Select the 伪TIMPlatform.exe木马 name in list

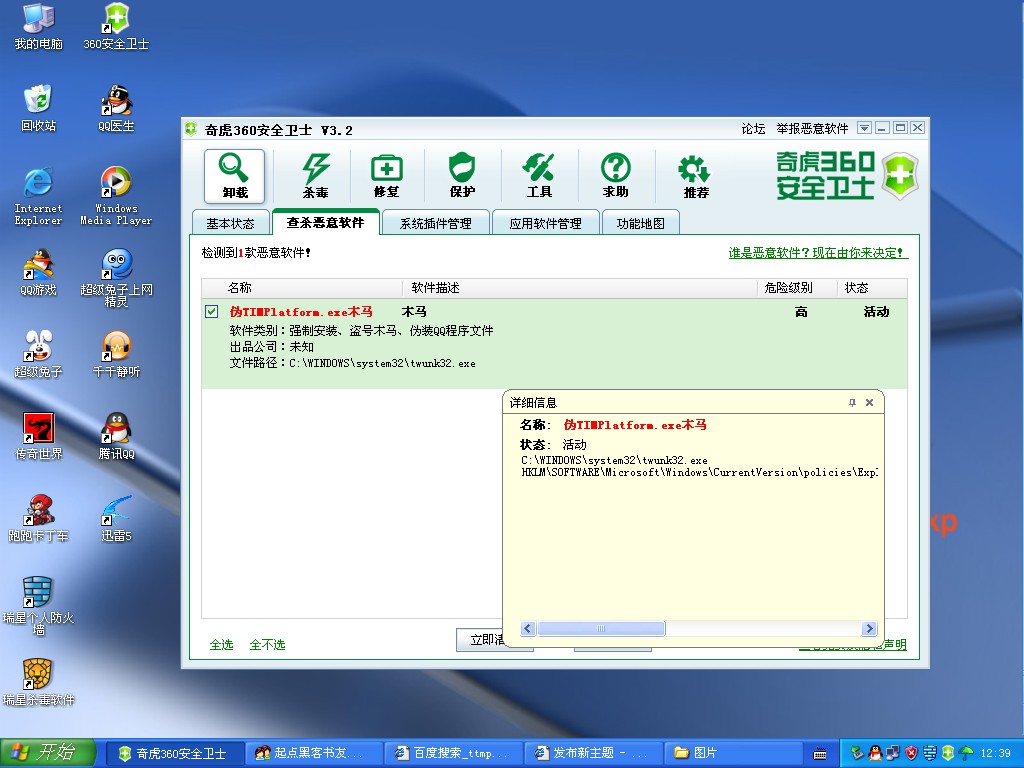point(301,312)
